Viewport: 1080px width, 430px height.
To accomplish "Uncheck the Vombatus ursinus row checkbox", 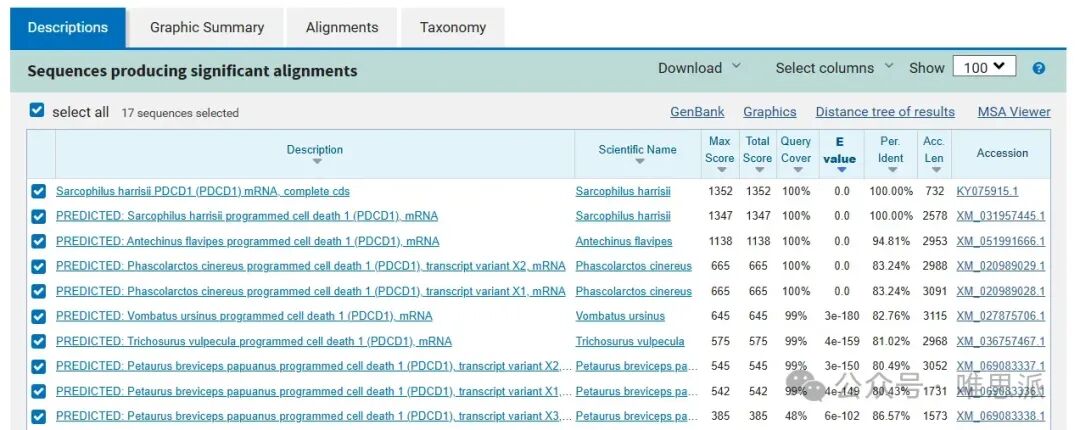I will (39, 316).
